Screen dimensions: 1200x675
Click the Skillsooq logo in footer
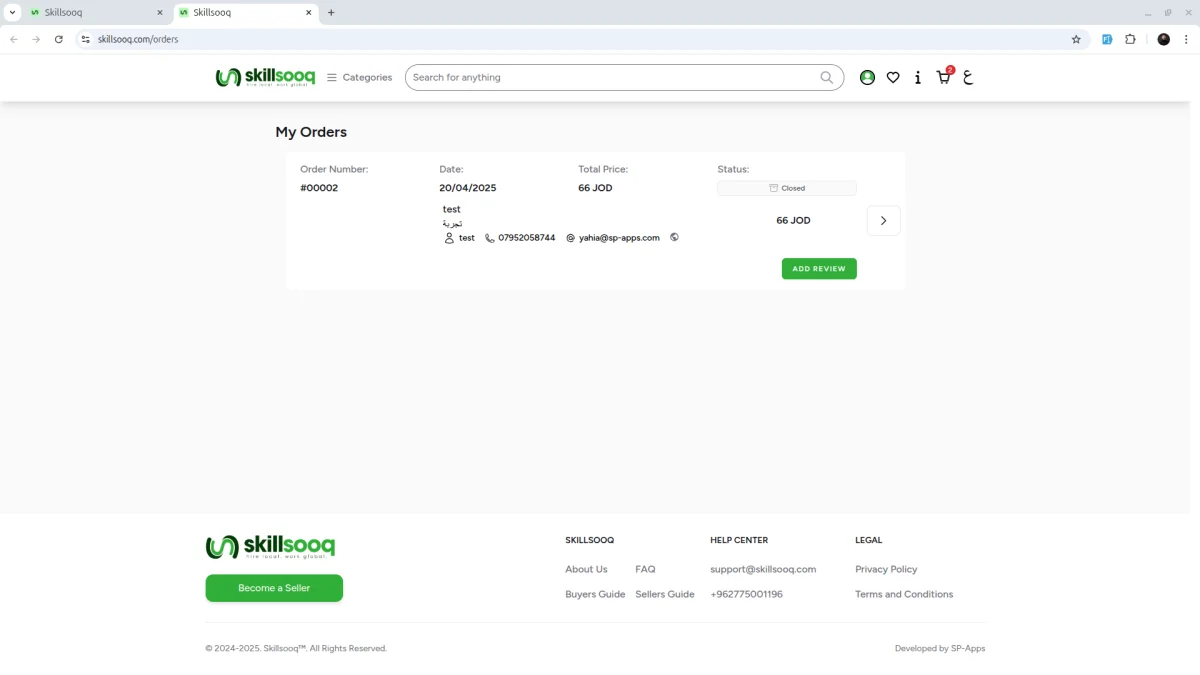point(270,546)
